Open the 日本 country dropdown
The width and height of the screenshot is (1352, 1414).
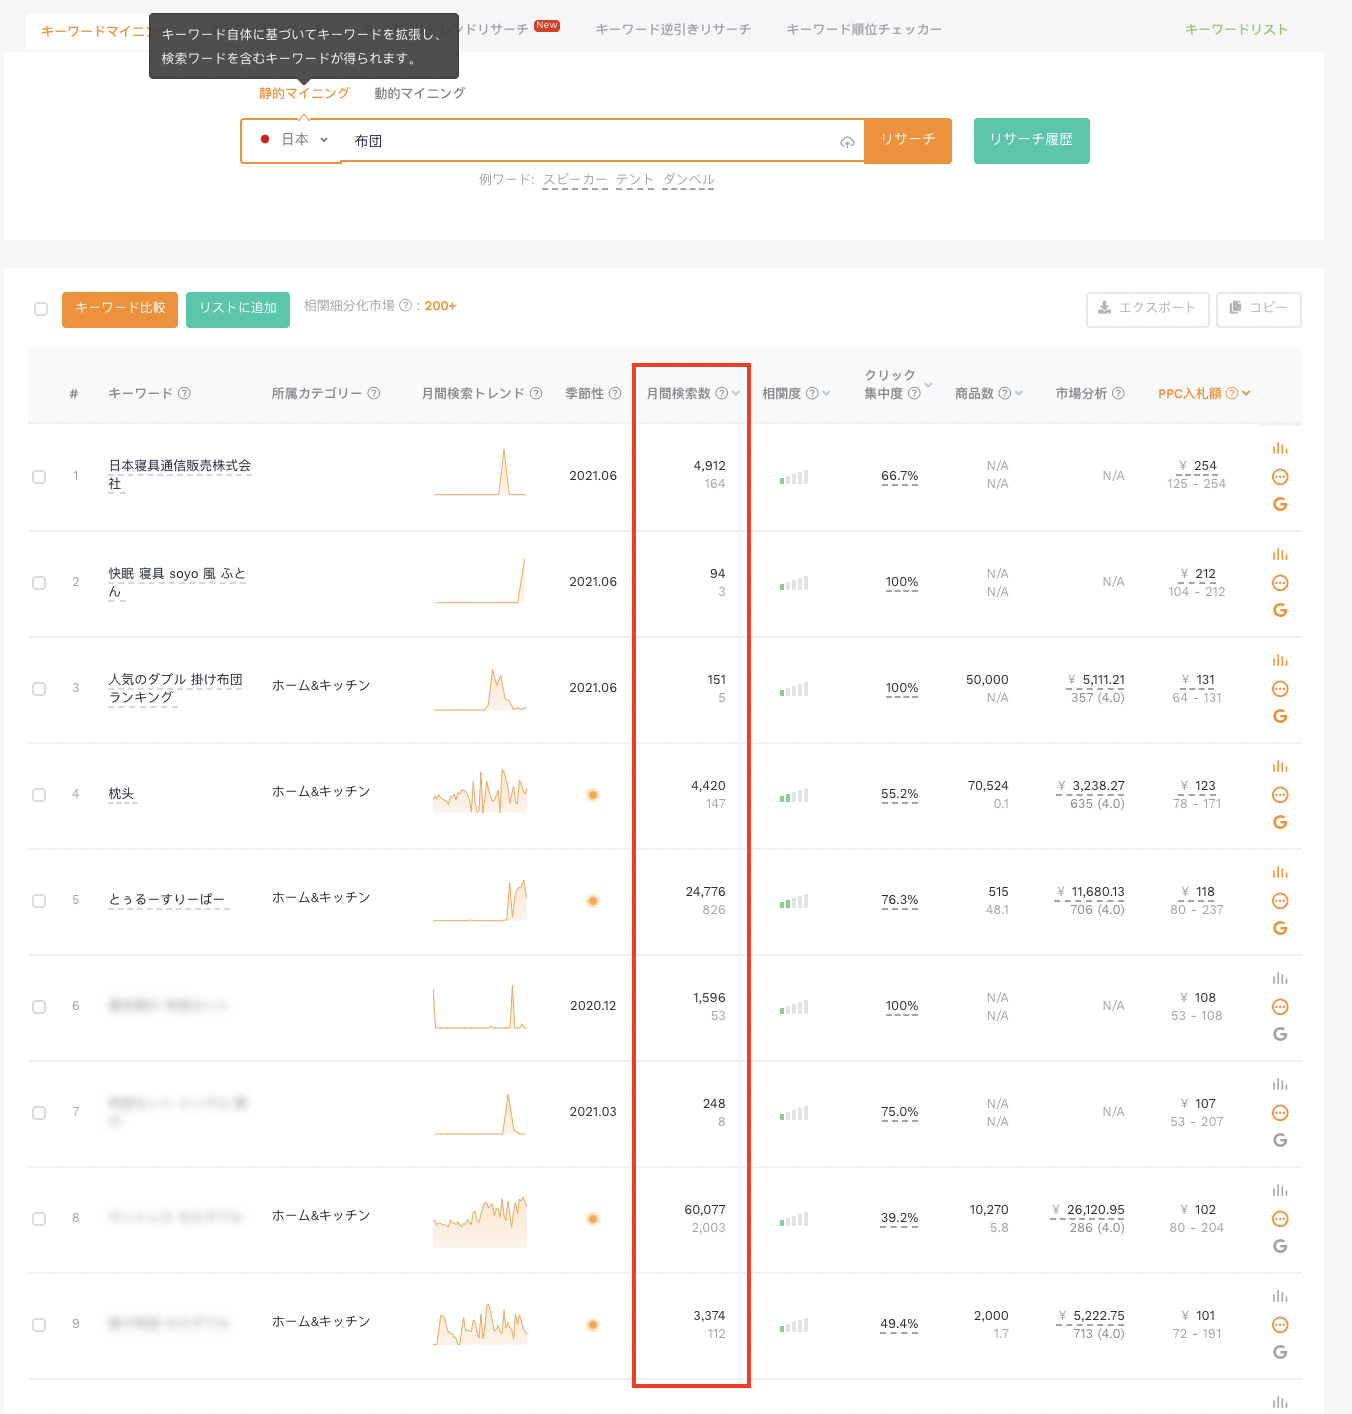click(294, 140)
